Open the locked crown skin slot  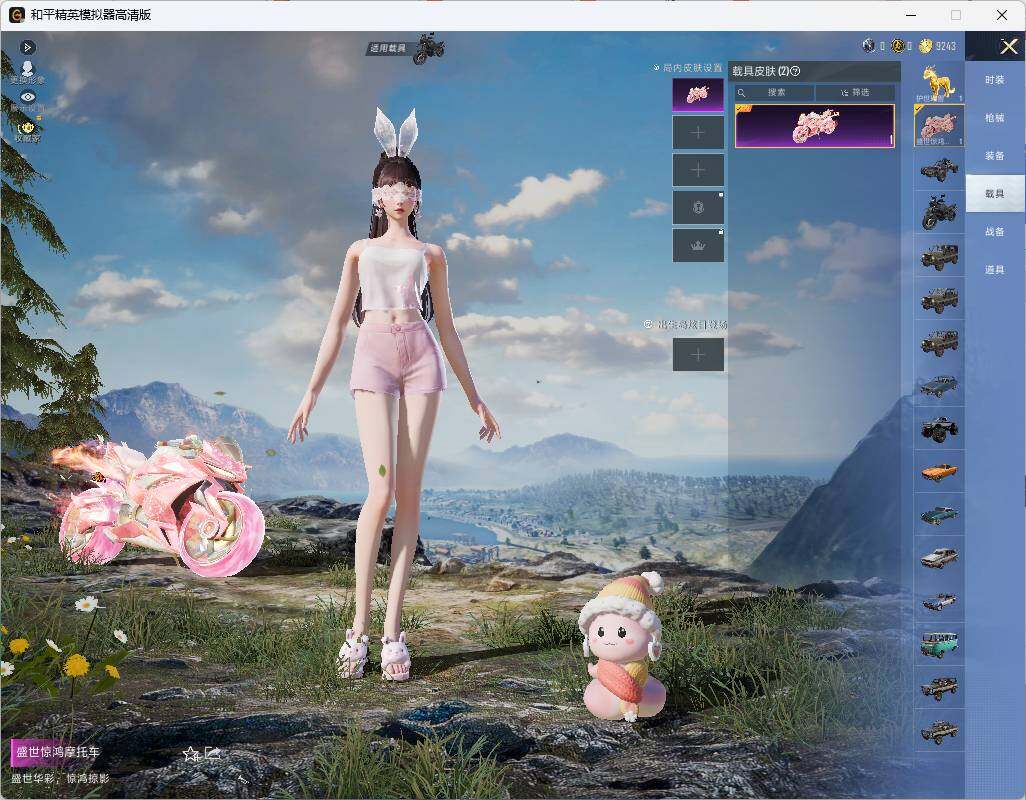pos(698,245)
